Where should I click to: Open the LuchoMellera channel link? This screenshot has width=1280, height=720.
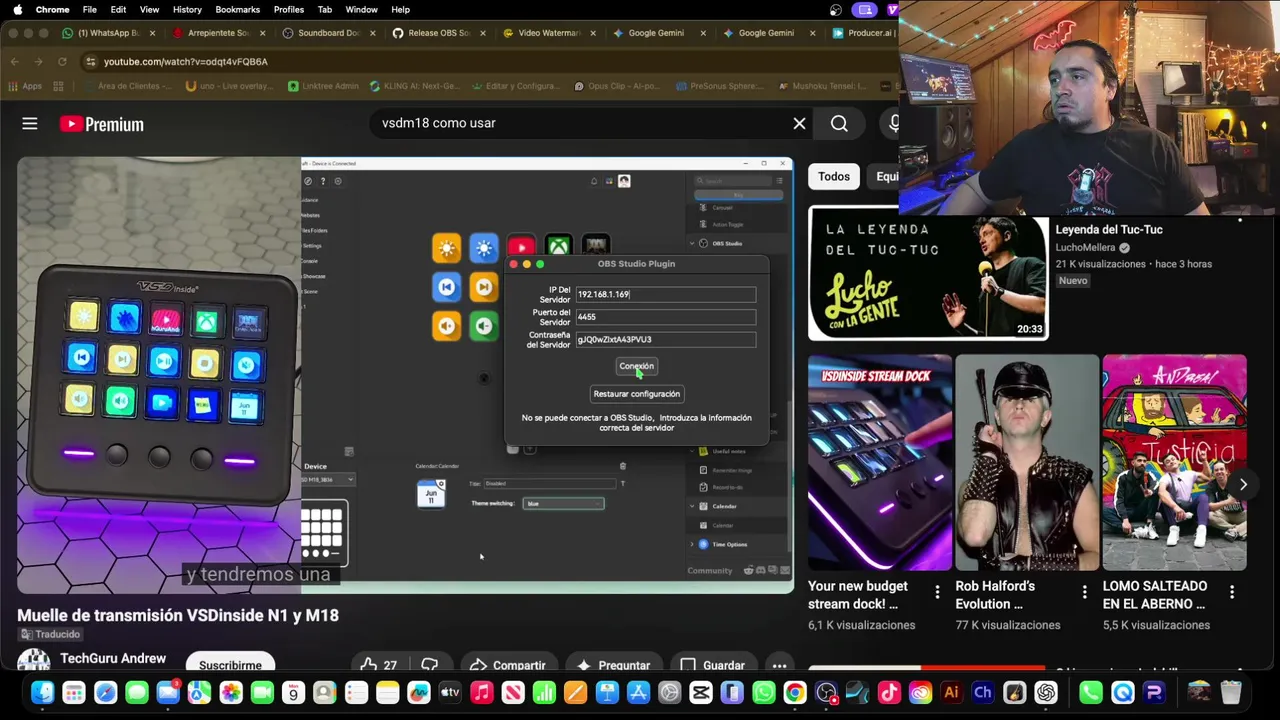point(1085,247)
